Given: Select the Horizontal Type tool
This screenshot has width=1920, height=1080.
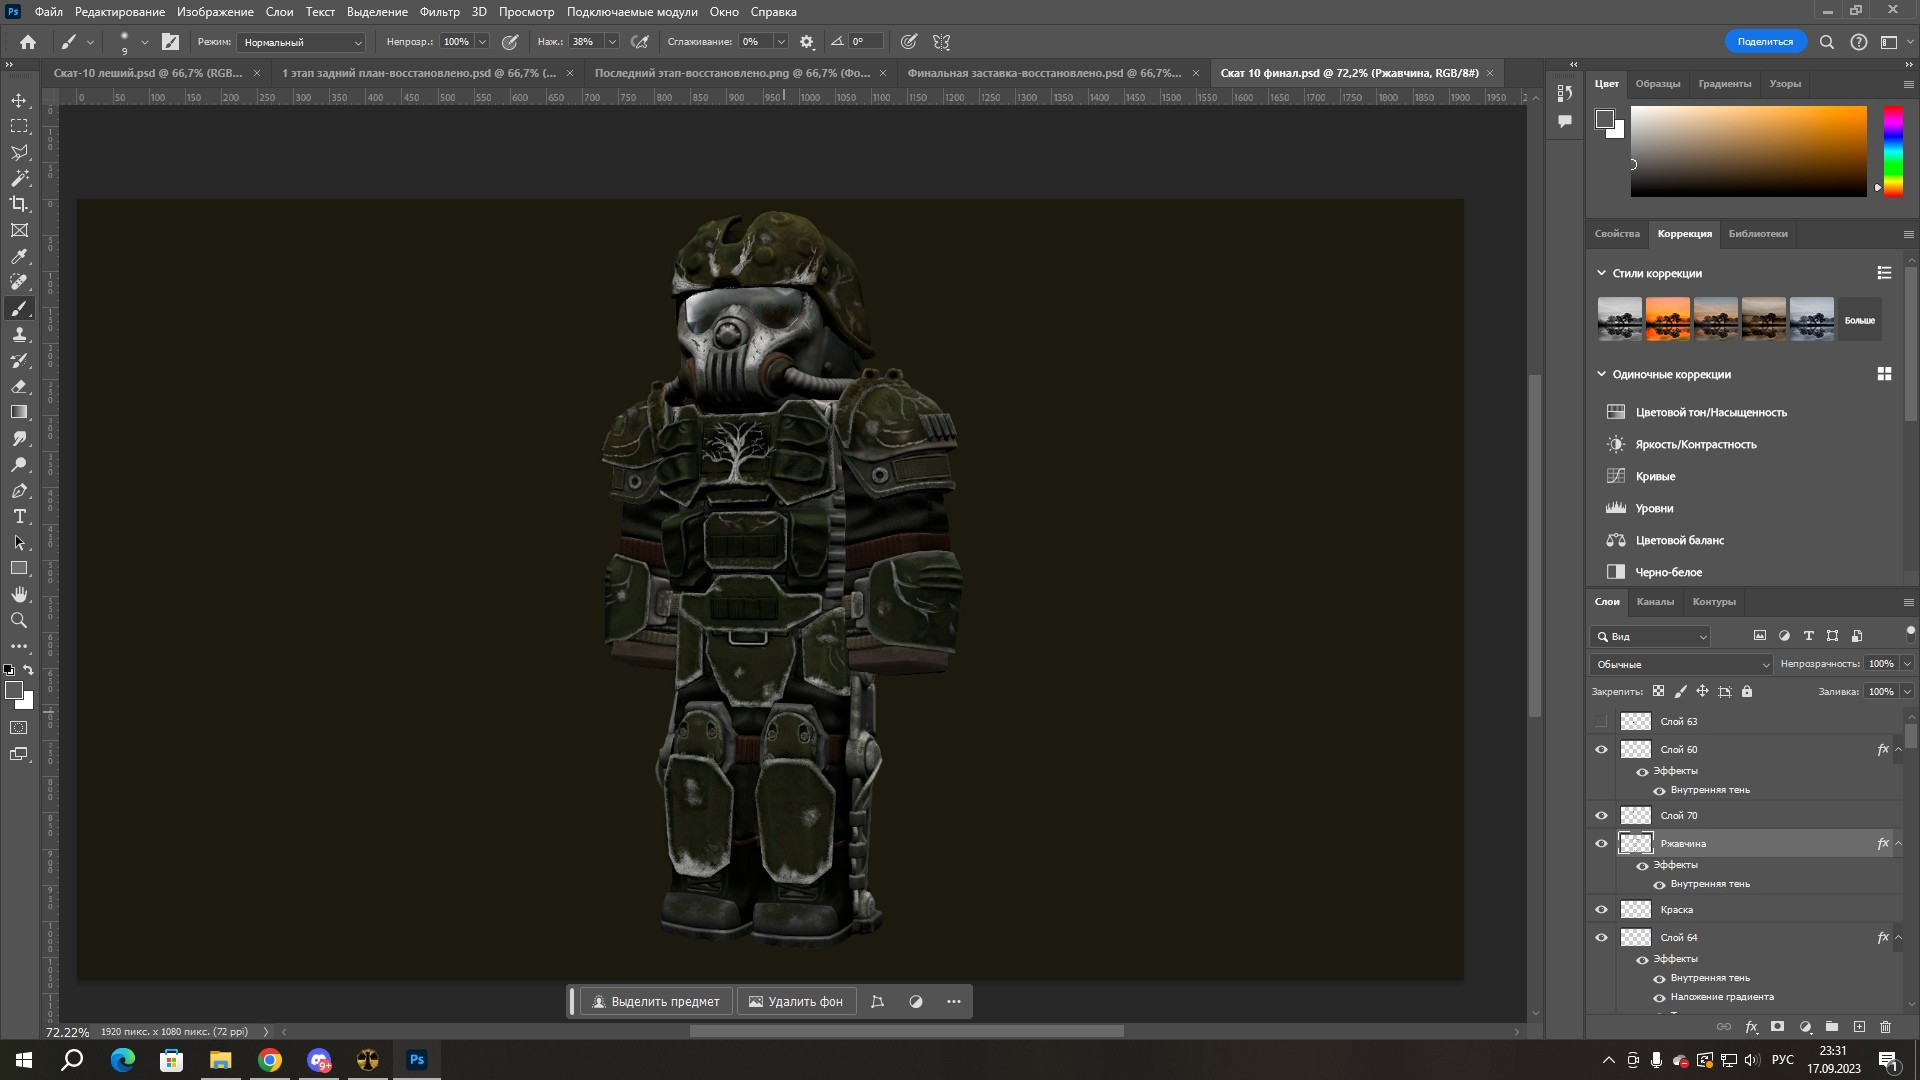Looking at the screenshot, I should 19,516.
